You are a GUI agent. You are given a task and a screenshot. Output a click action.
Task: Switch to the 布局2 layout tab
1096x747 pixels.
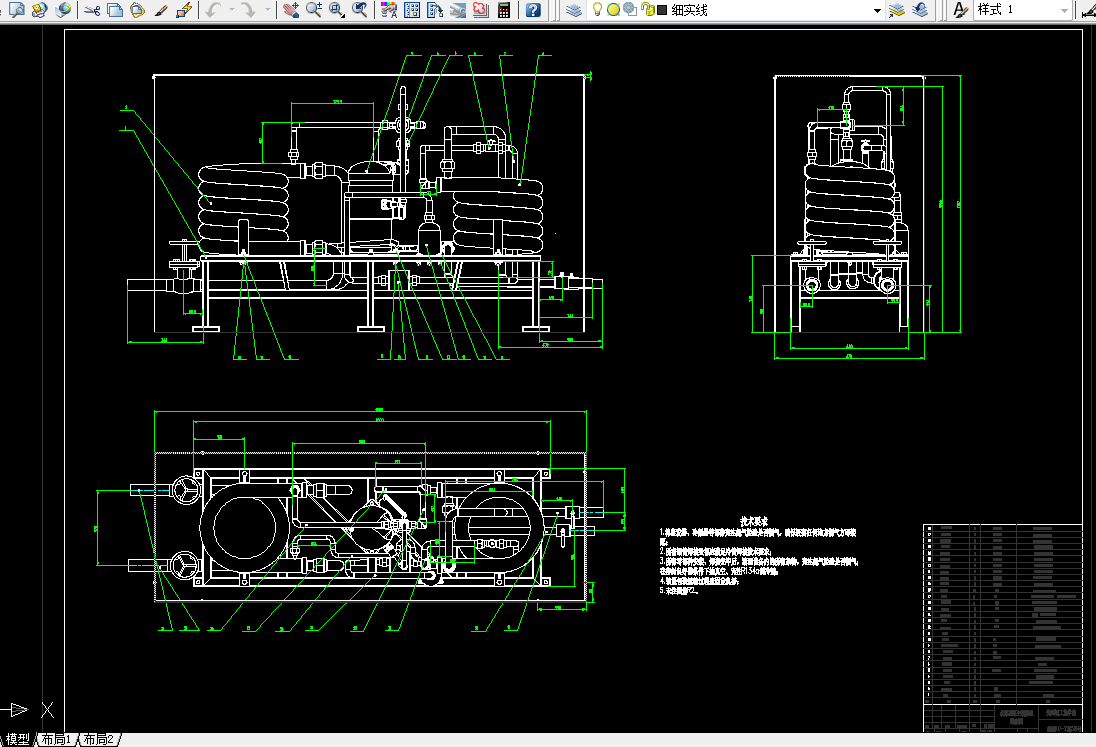(x=100, y=740)
